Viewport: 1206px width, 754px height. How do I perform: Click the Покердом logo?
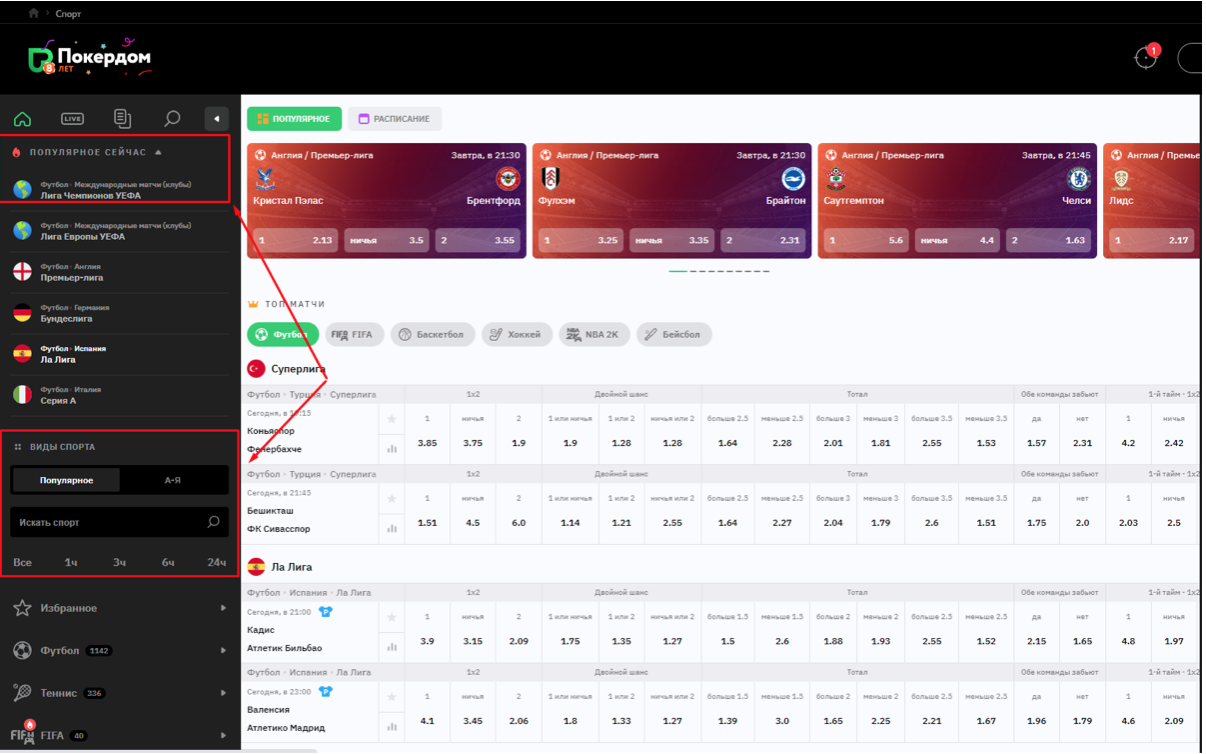coord(90,58)
